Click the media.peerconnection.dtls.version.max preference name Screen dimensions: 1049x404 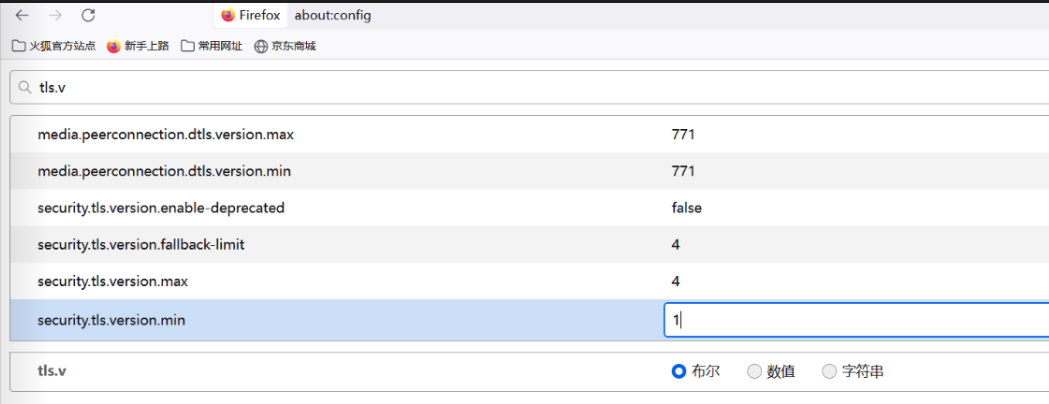pyautogui.click(x=166, y=134)
